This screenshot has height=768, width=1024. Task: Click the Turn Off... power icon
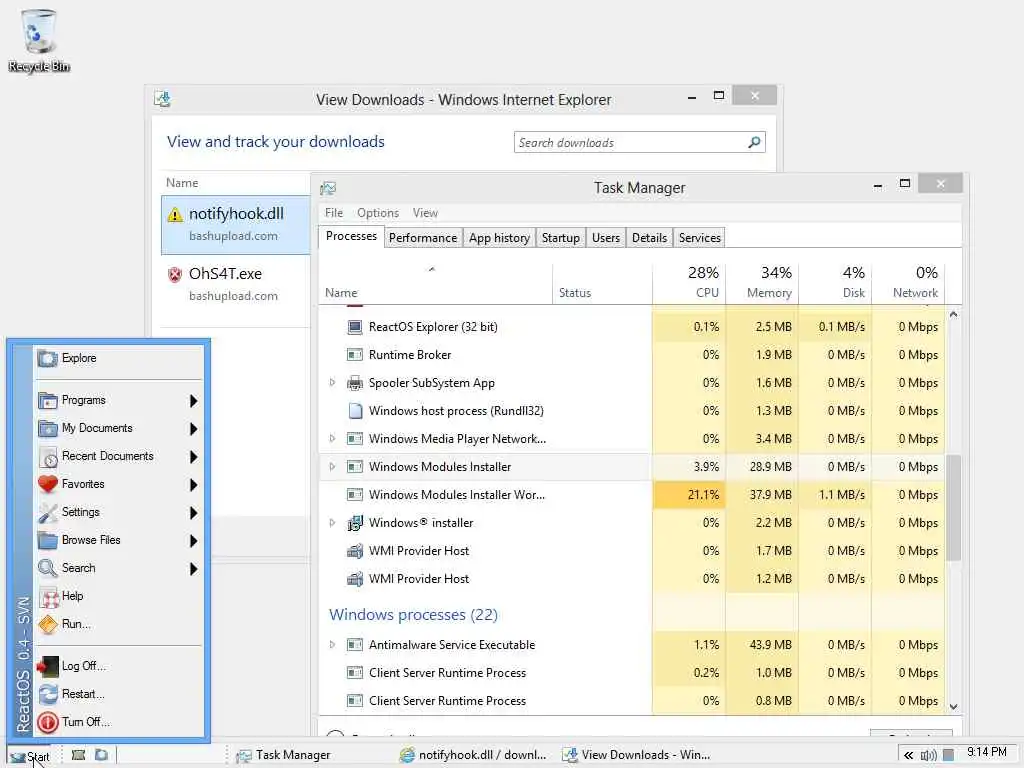point(48,722)
